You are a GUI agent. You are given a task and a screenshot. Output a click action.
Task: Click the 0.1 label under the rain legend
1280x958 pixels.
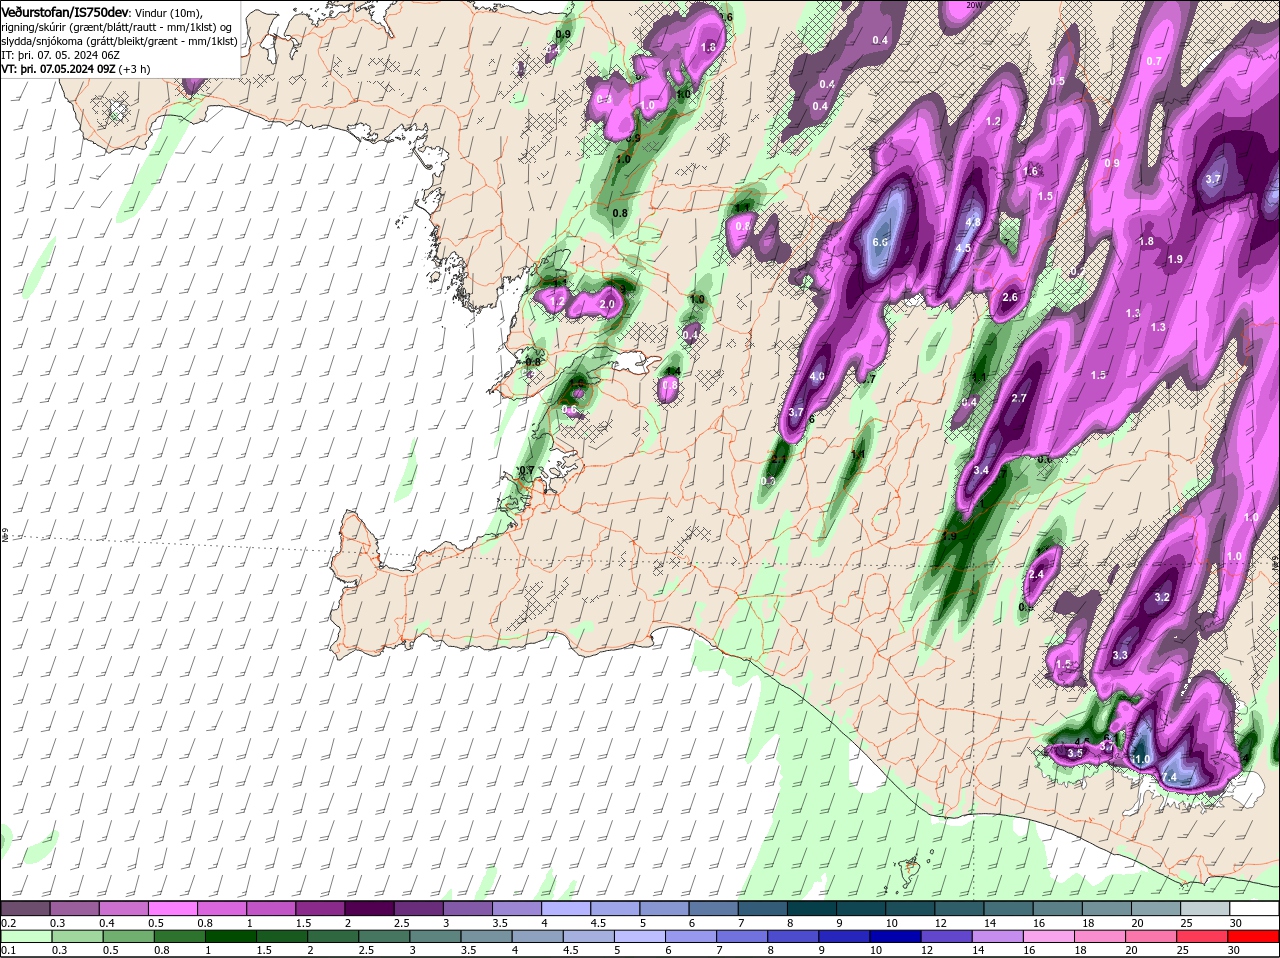(x=8, y=950)
